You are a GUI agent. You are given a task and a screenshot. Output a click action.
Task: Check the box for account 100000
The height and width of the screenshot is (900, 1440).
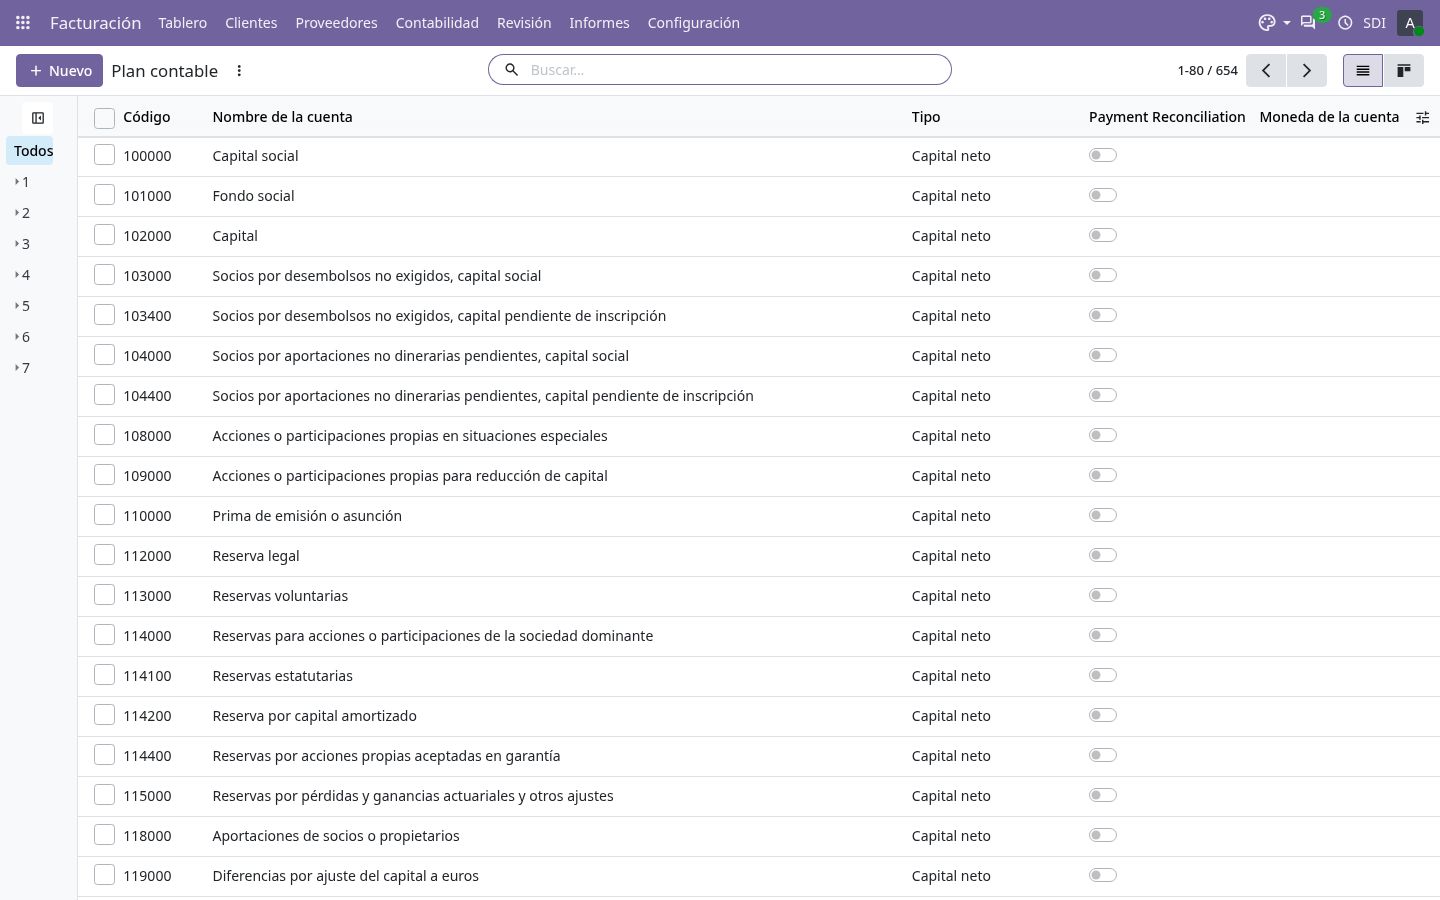pos(104,155)
